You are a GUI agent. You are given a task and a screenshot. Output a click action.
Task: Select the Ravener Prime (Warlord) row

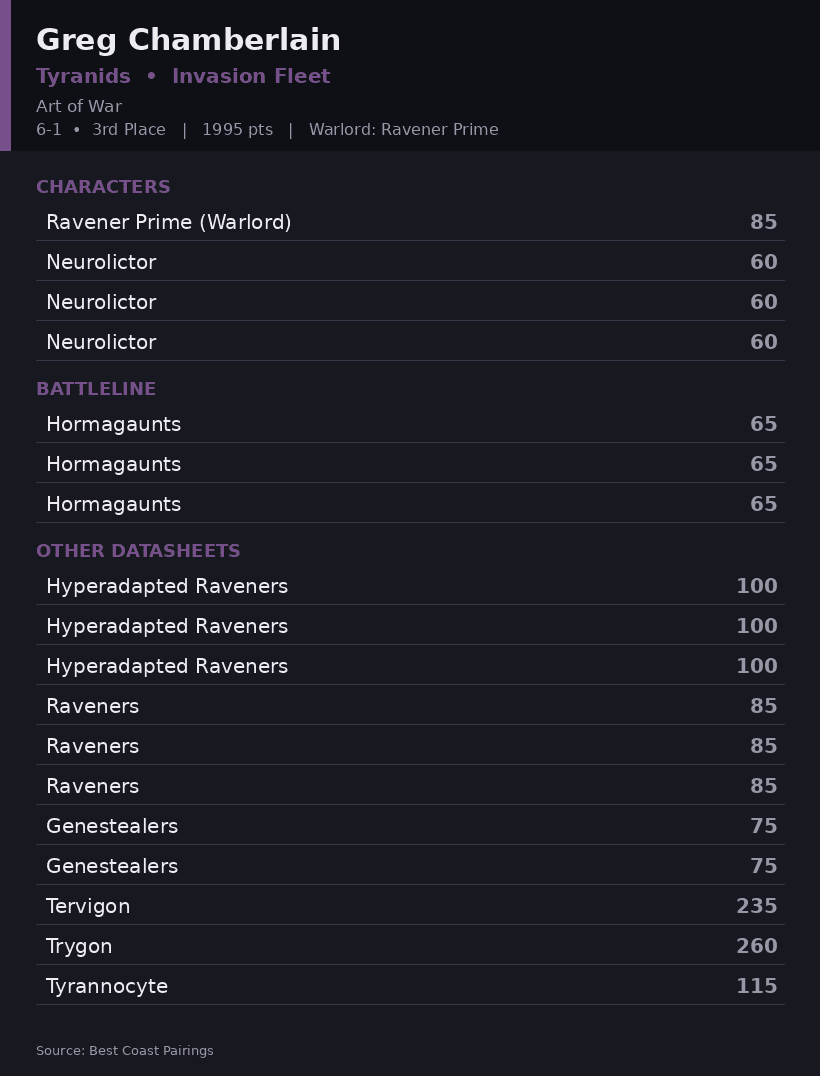[410, 222]
